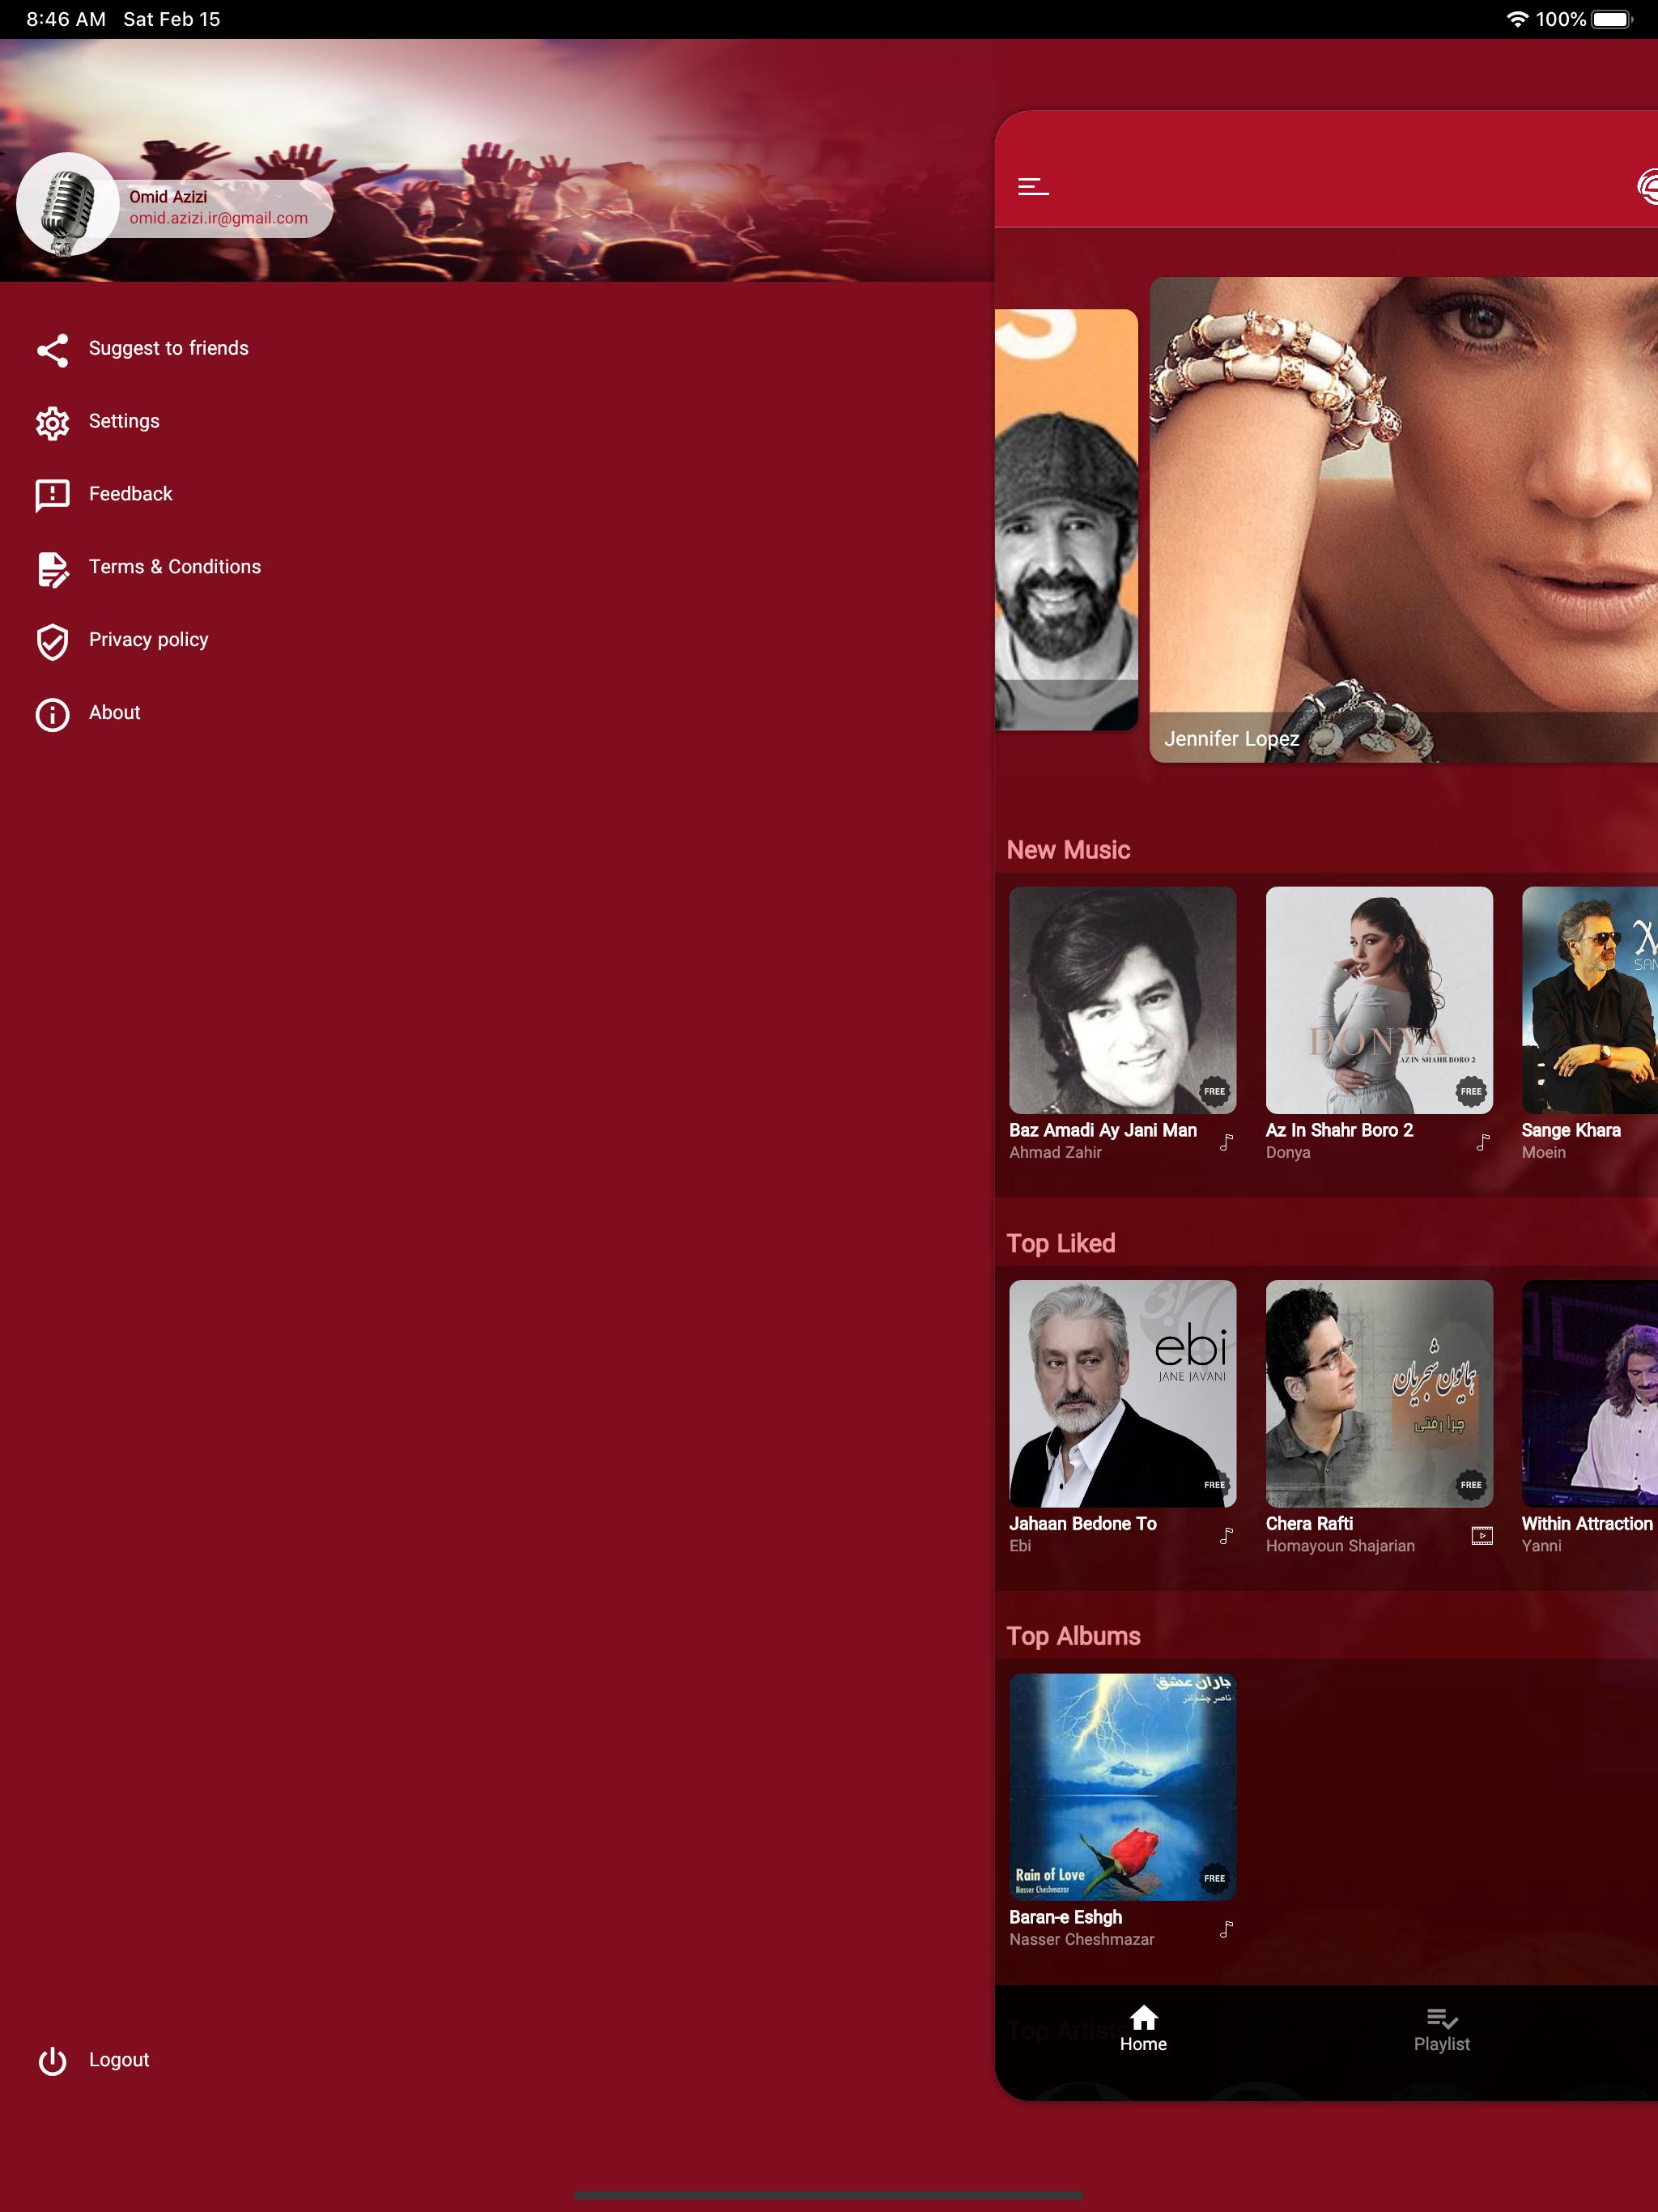
Task: Open the Jennifer Lopez banner image
Action: 1403,518
